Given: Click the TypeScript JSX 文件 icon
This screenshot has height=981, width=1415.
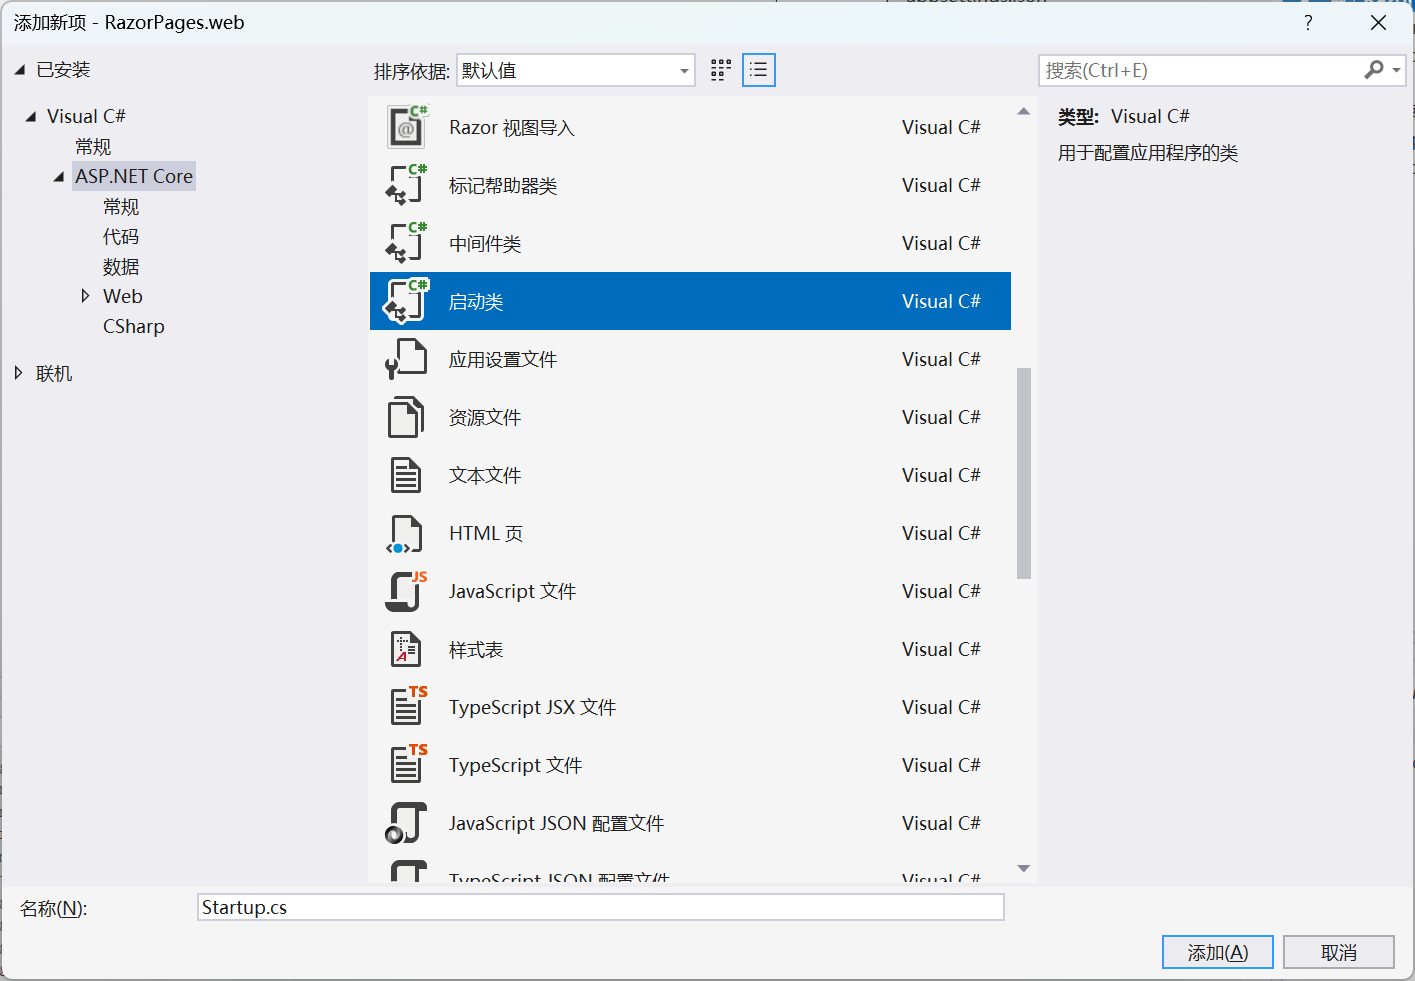Looking at the screenshot, I should (408, 706).
